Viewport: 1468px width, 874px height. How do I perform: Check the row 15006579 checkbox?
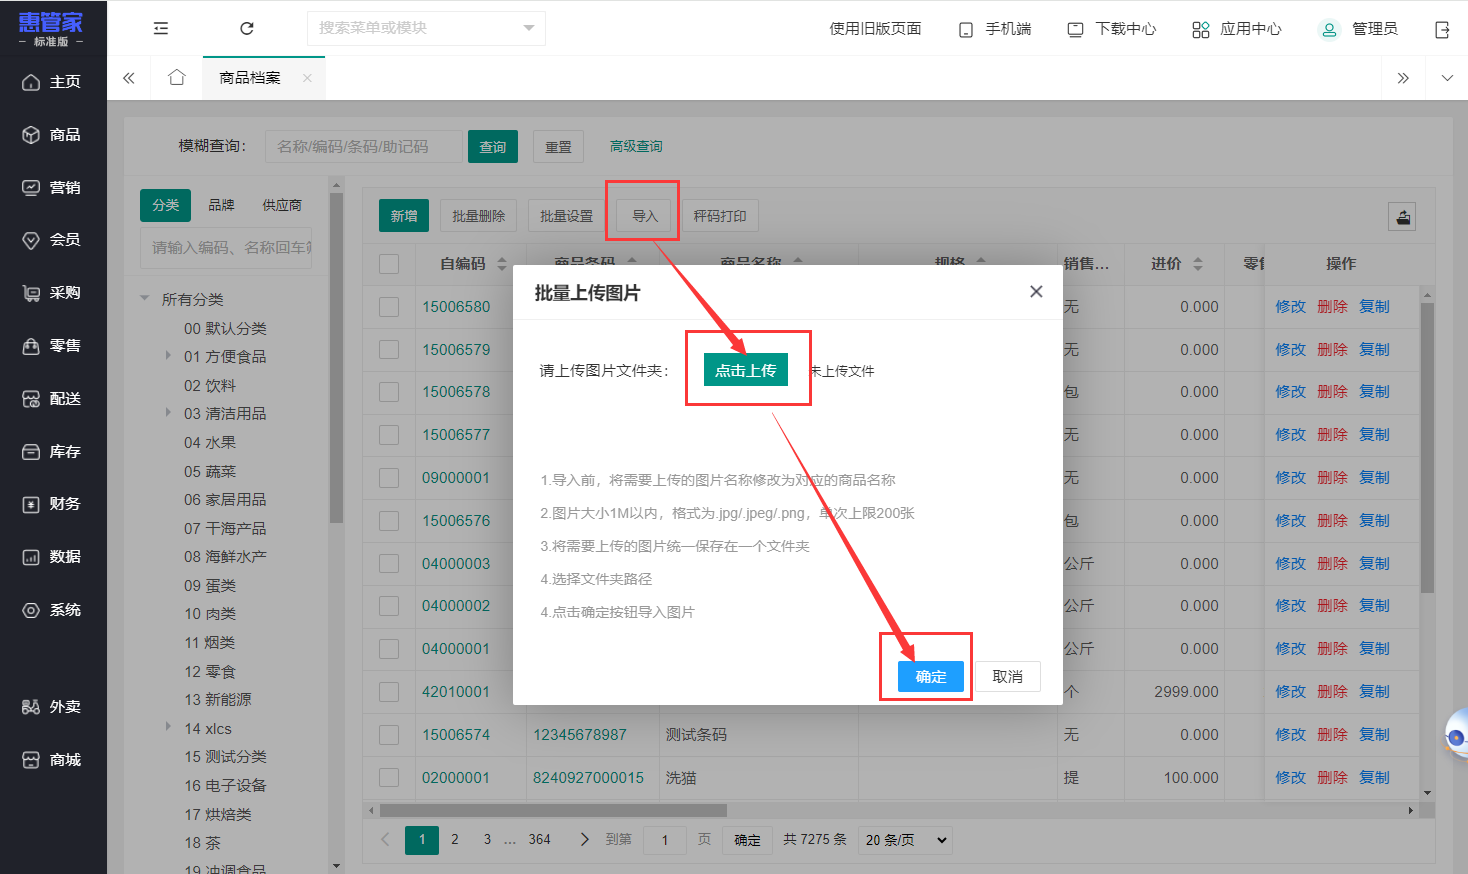point(389,350)
